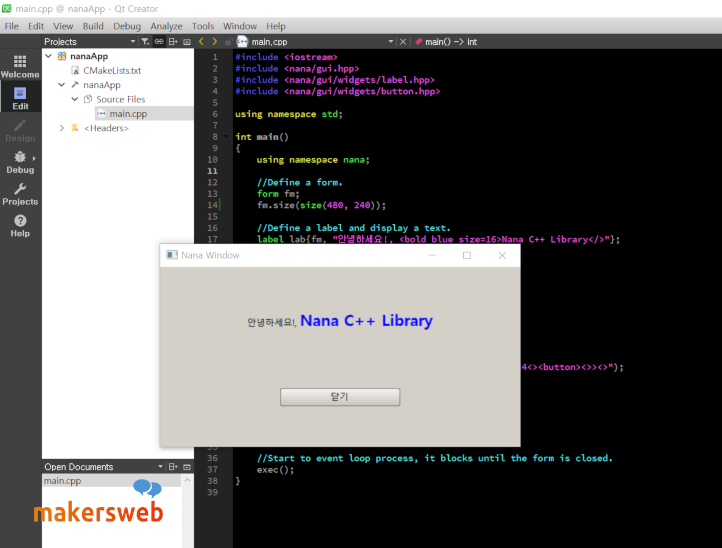Select main.cpp in Open Documents list
The height and width of the screenshot is (548, 722).
click(x=62, y=481)
